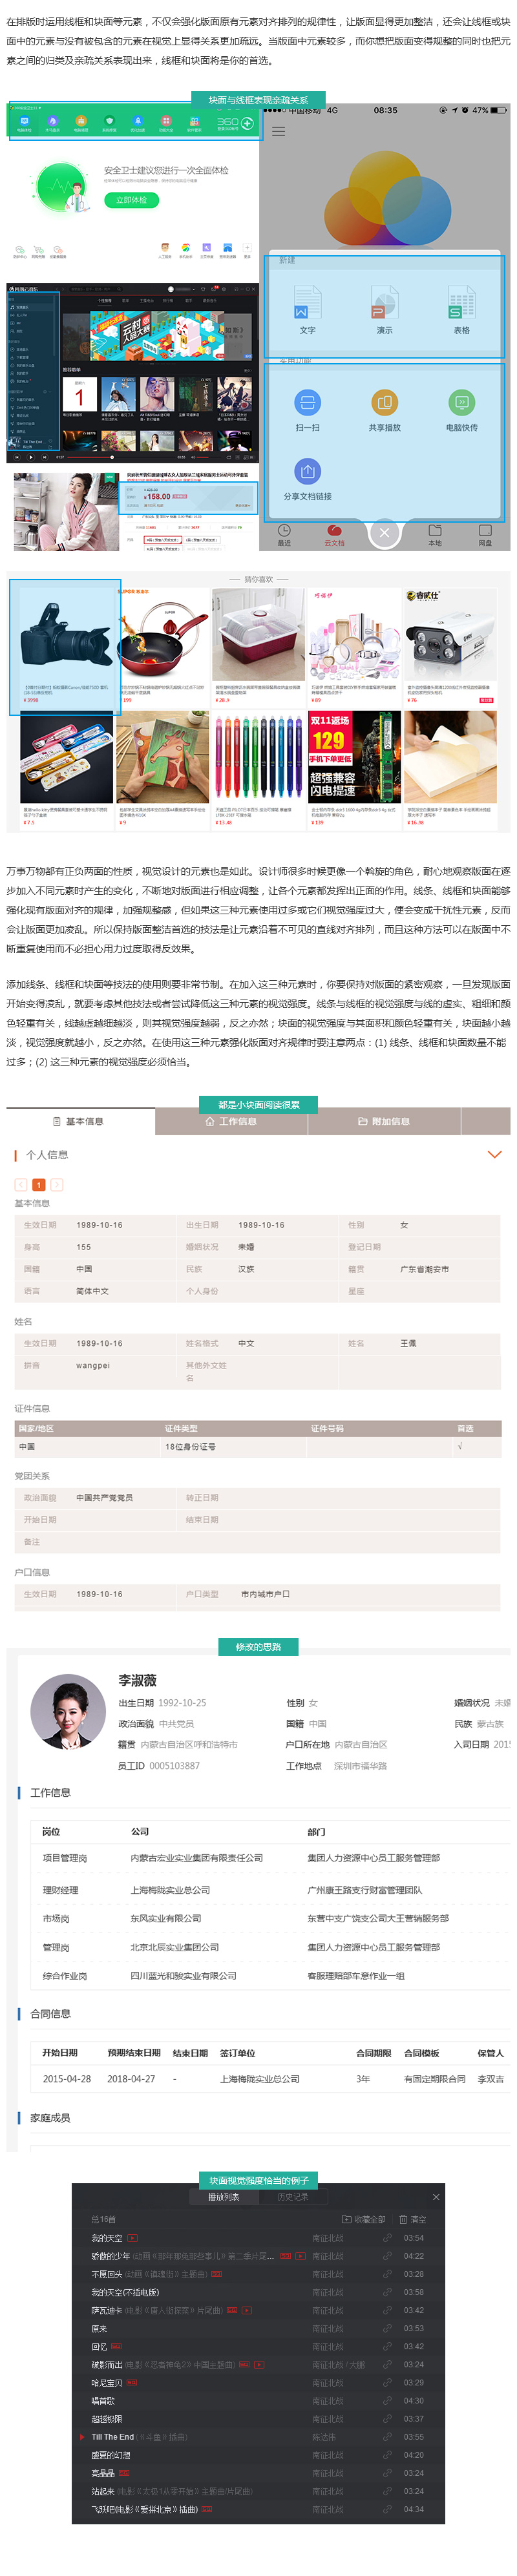
Task: Tap the round X close button in the phone app
Action: [x=384, y=533]
